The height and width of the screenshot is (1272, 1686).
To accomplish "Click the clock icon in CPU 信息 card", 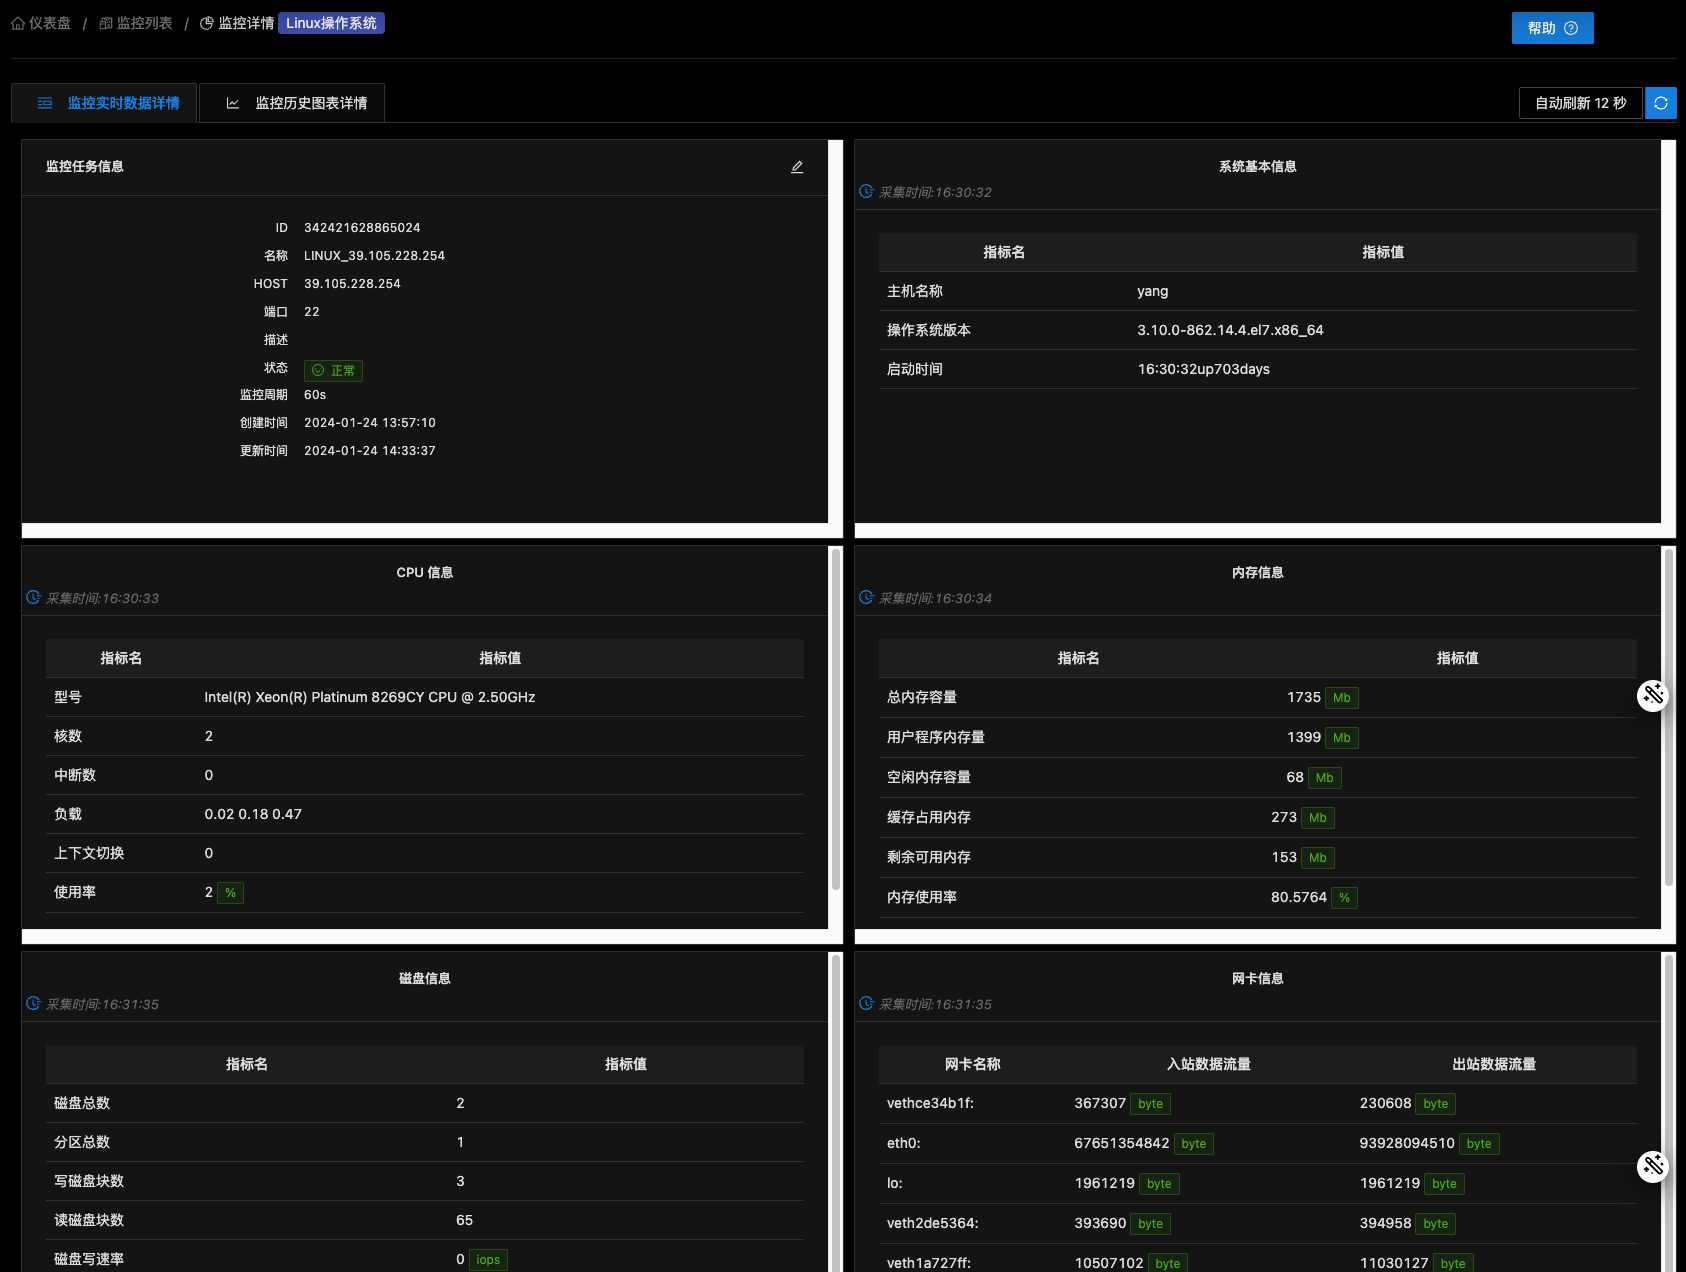I will coord(33,598).
